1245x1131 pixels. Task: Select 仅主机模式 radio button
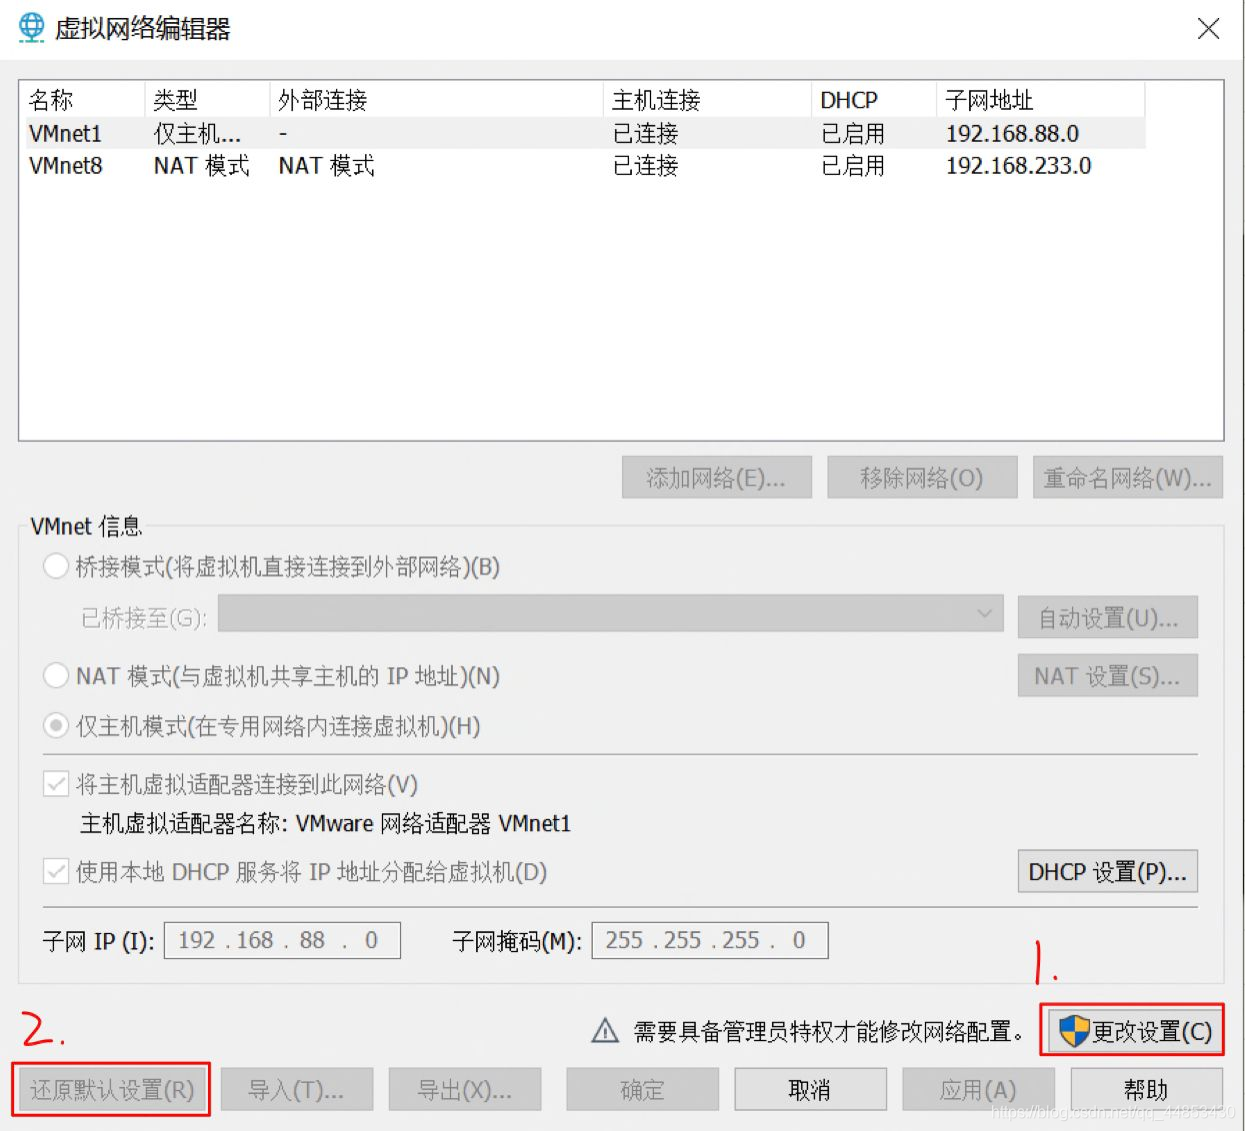[56, 725]
